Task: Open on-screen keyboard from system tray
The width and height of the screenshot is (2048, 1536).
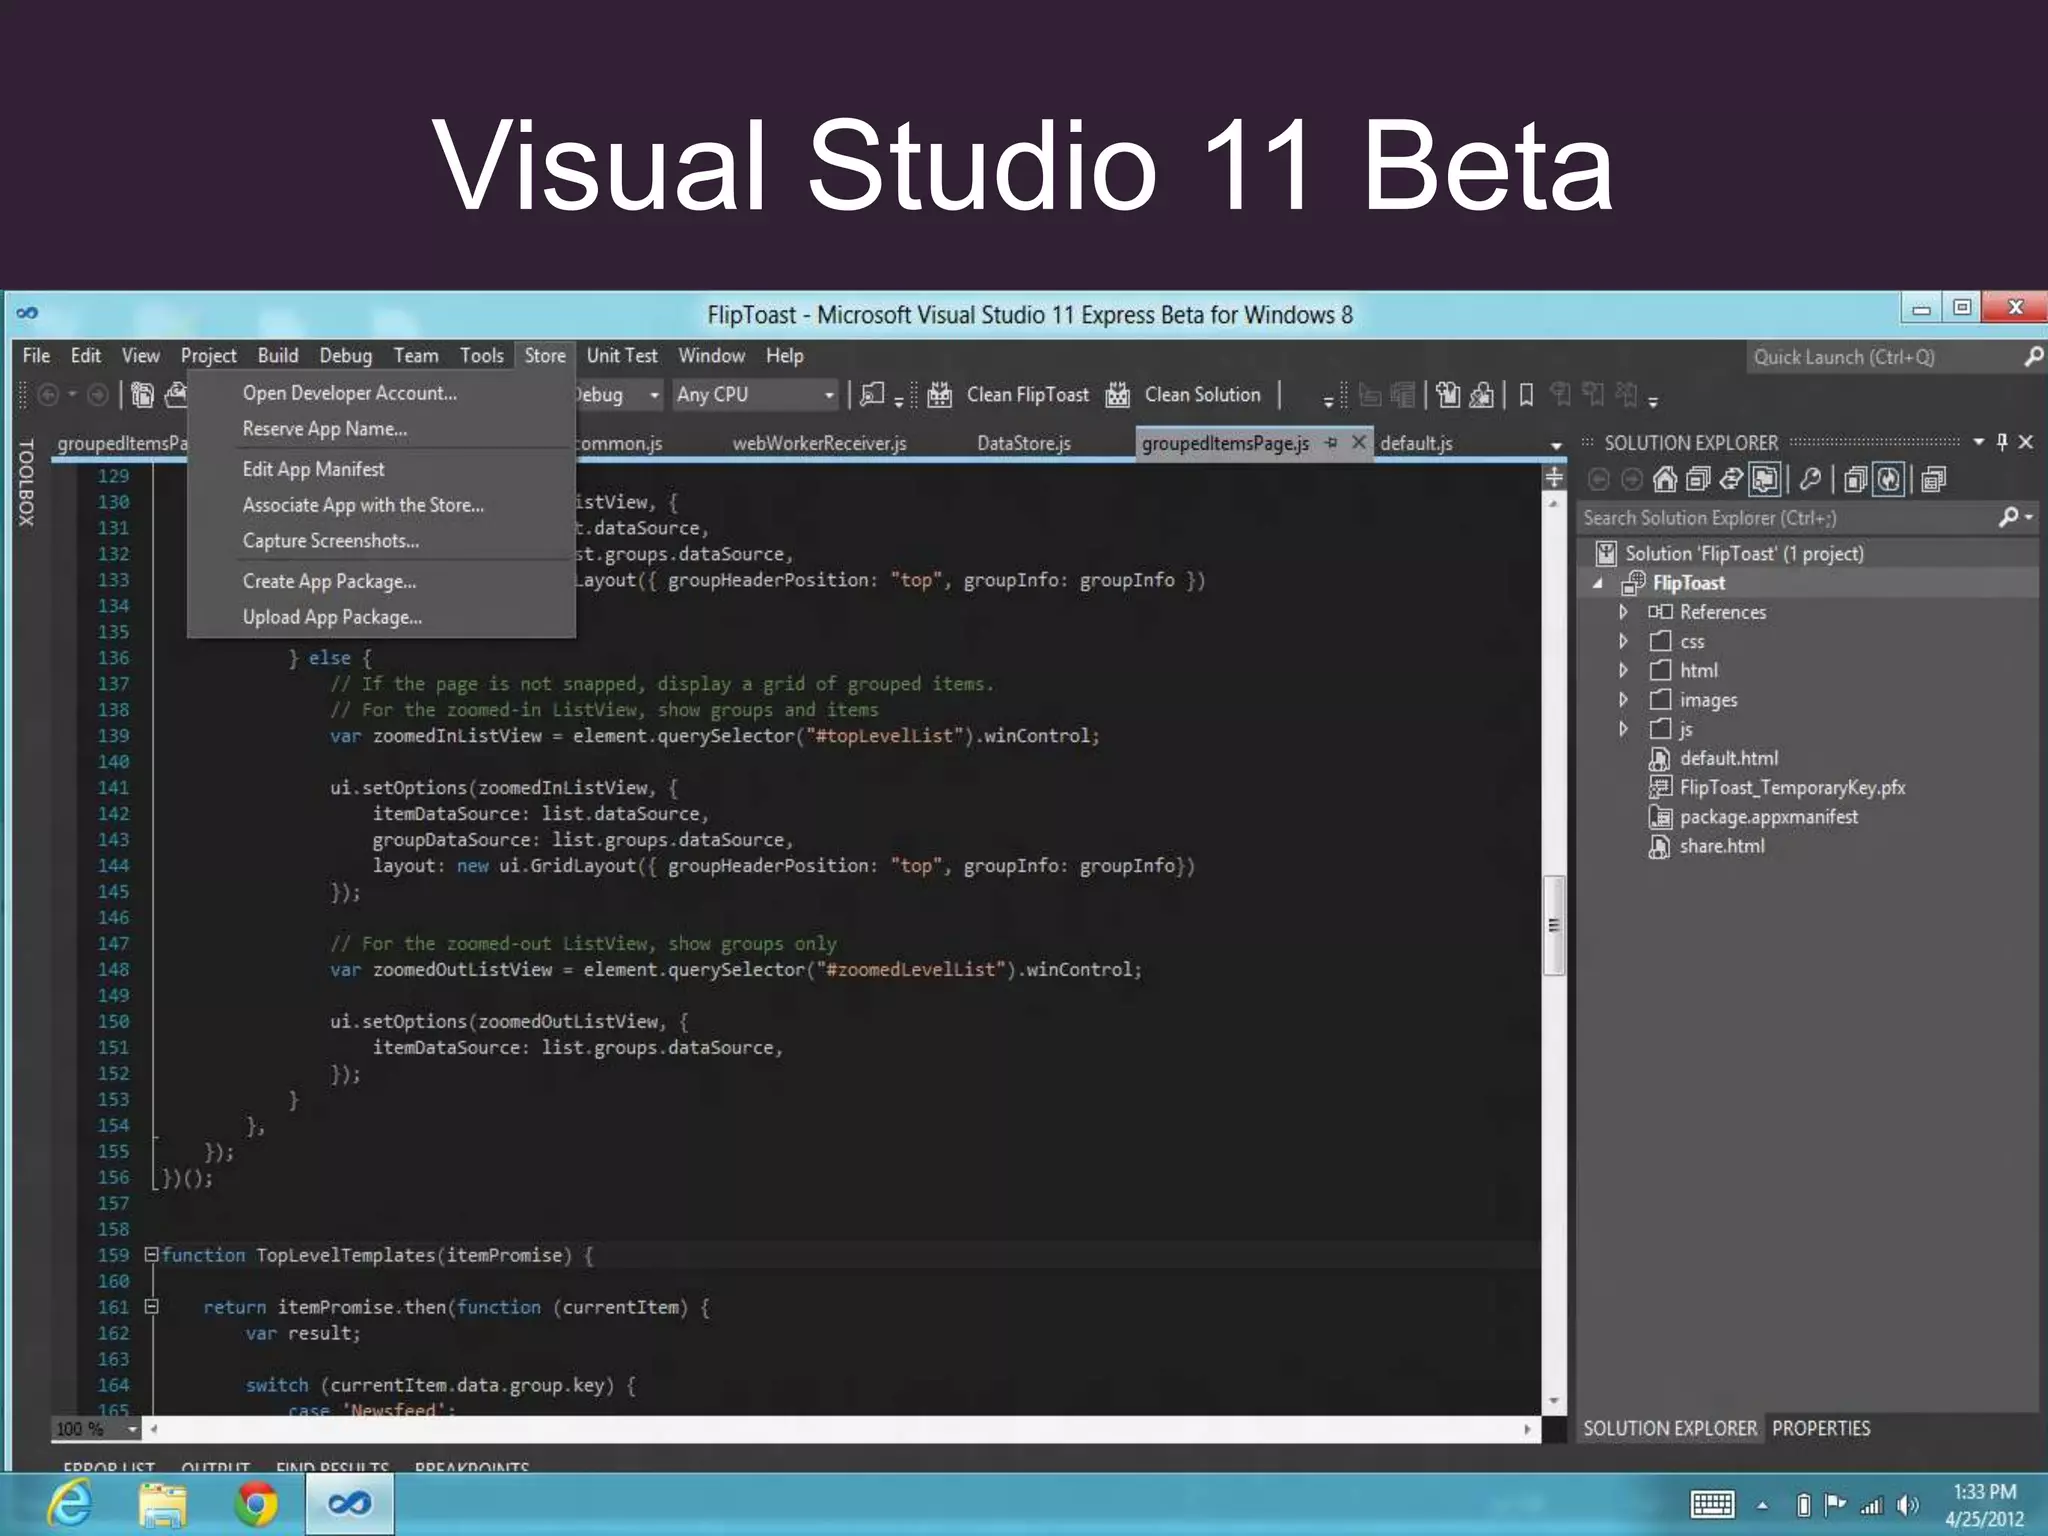Action: pyautogui.click(x=1712, y=1504)
